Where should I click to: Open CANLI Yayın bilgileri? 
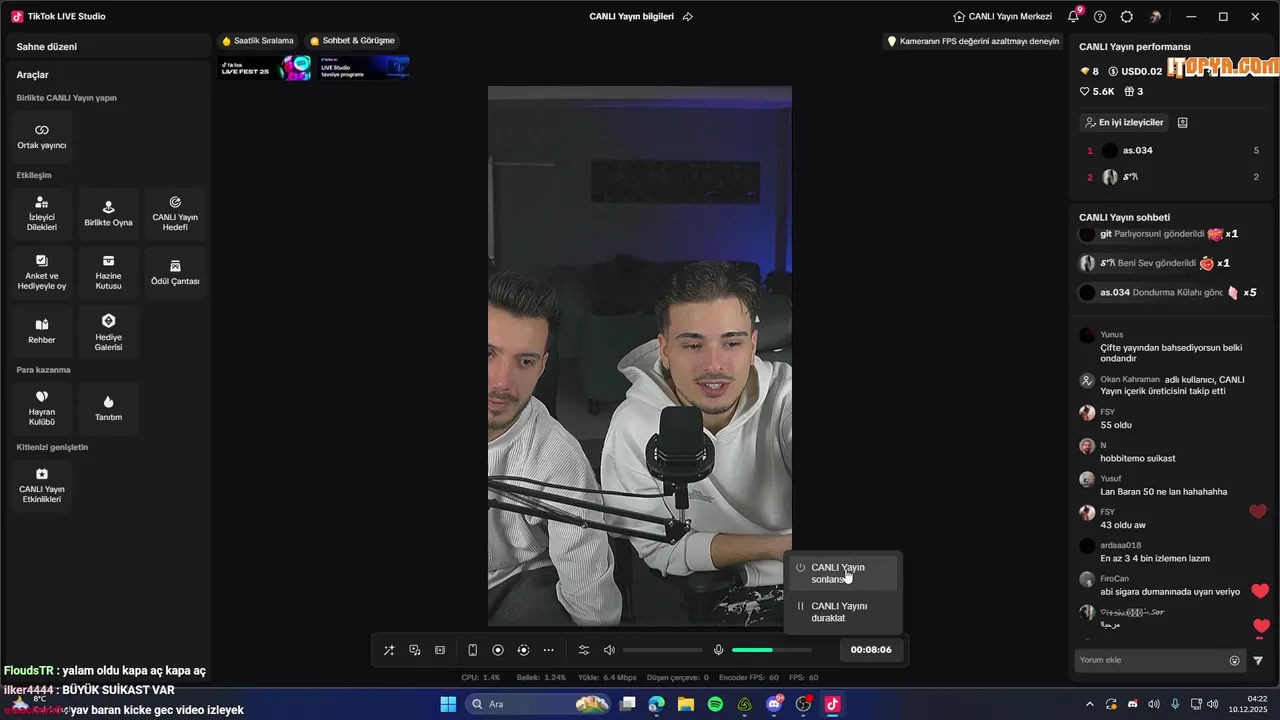(x=631, y=16)
